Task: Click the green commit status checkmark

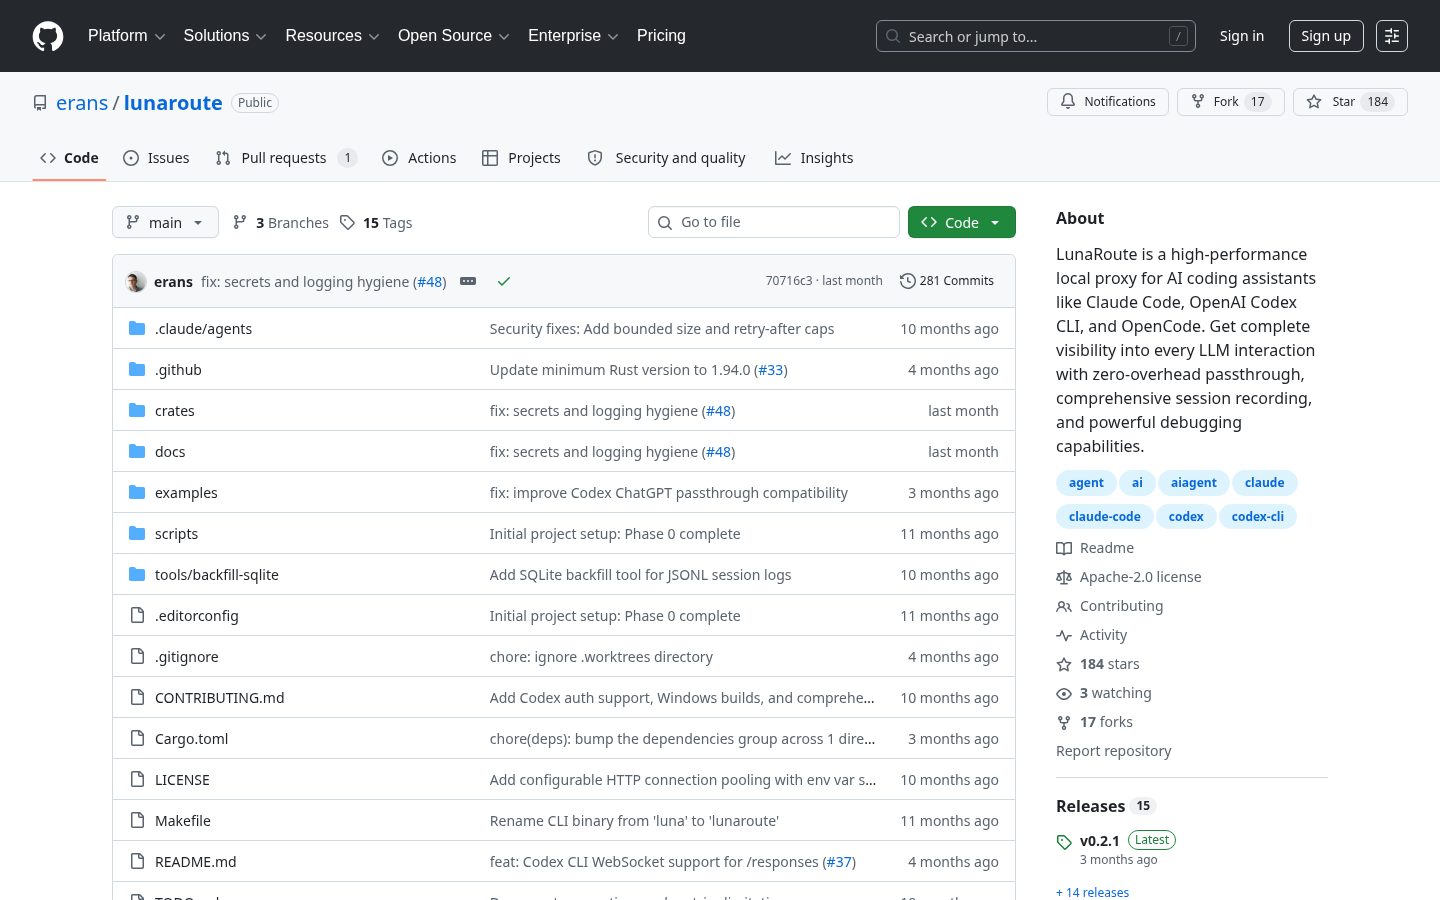Action: pos(504,281)
